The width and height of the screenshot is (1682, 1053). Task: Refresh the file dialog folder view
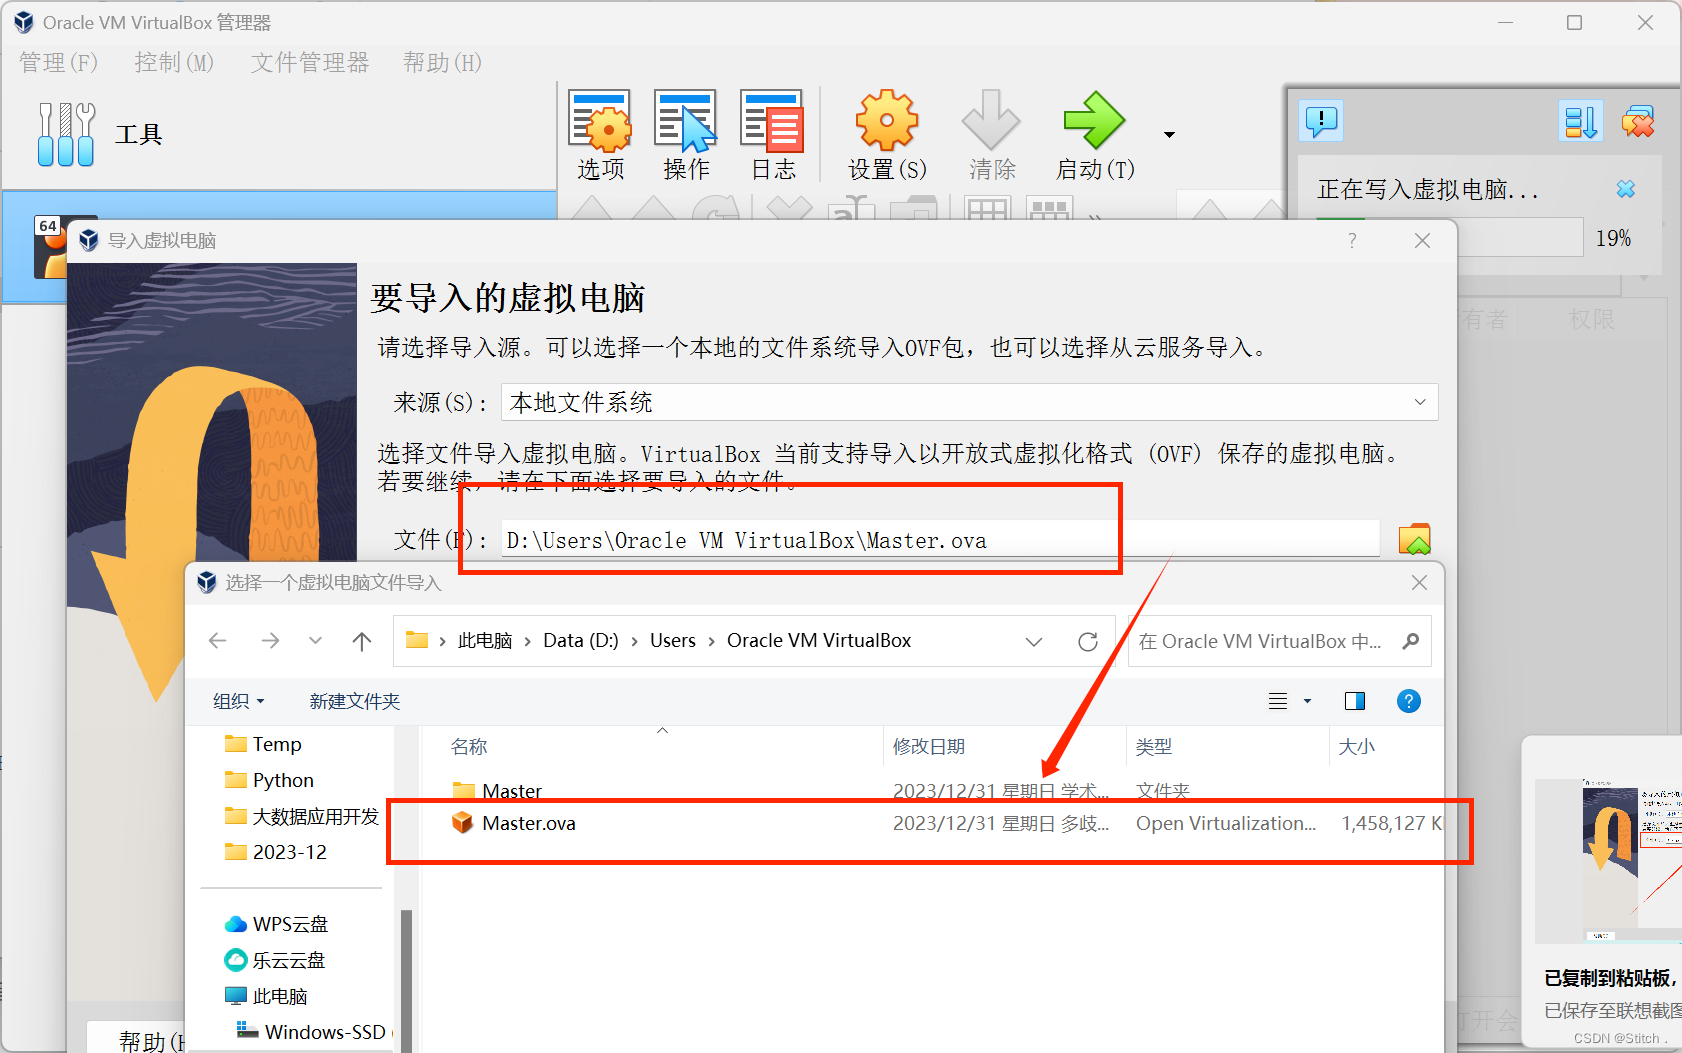pyautogui.click(x=1088, y=641)
